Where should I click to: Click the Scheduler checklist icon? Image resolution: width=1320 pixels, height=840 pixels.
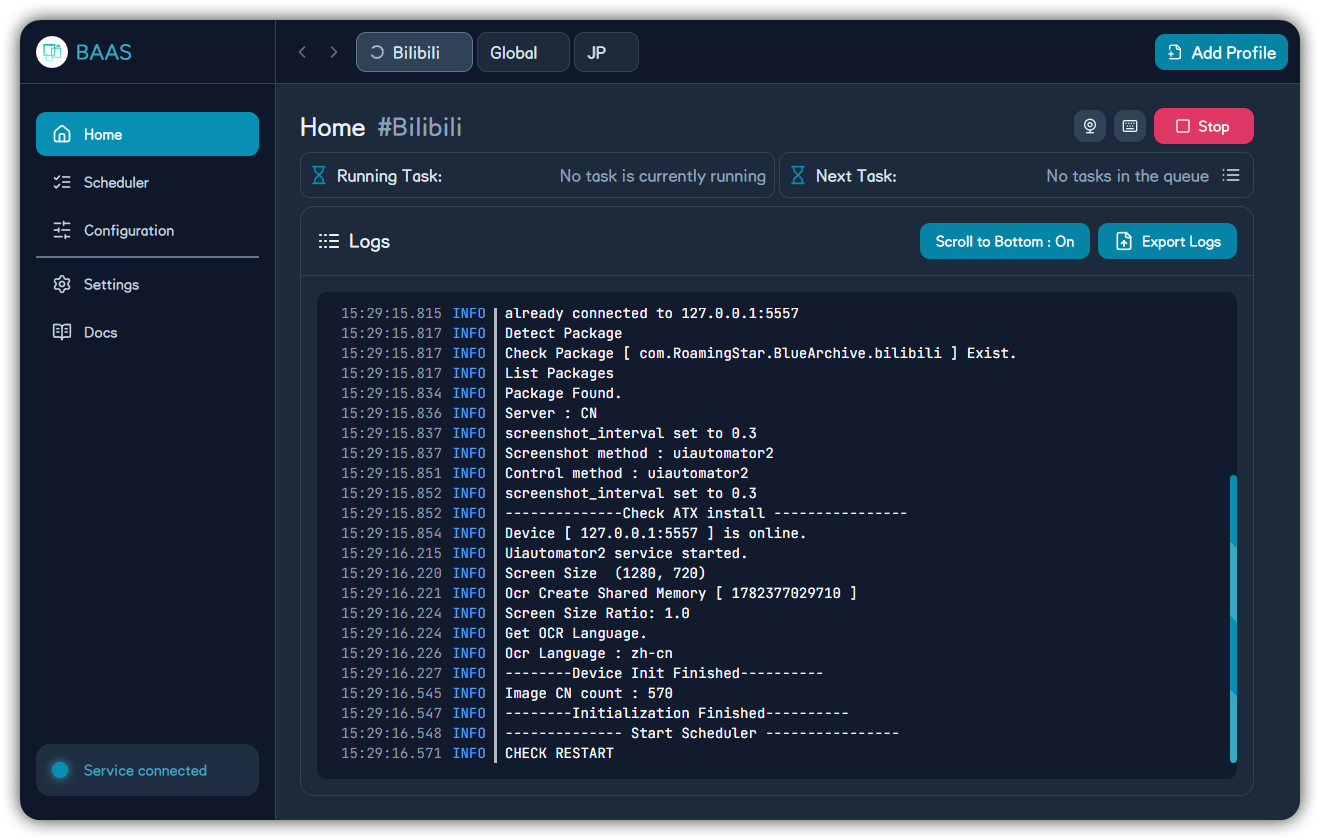coord(62,182)
